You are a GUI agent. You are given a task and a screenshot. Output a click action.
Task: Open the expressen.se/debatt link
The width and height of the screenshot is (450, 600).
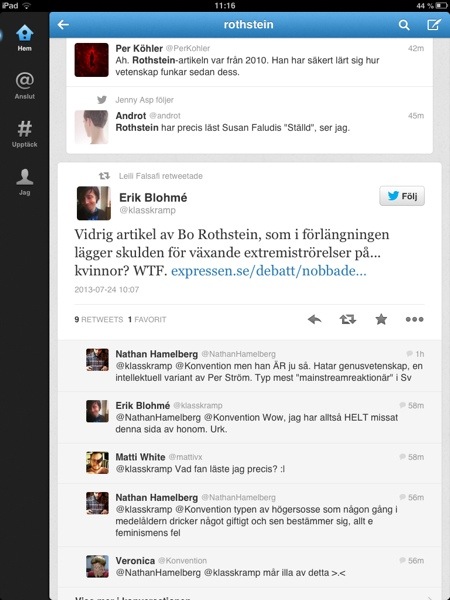(x=269, y=271)
